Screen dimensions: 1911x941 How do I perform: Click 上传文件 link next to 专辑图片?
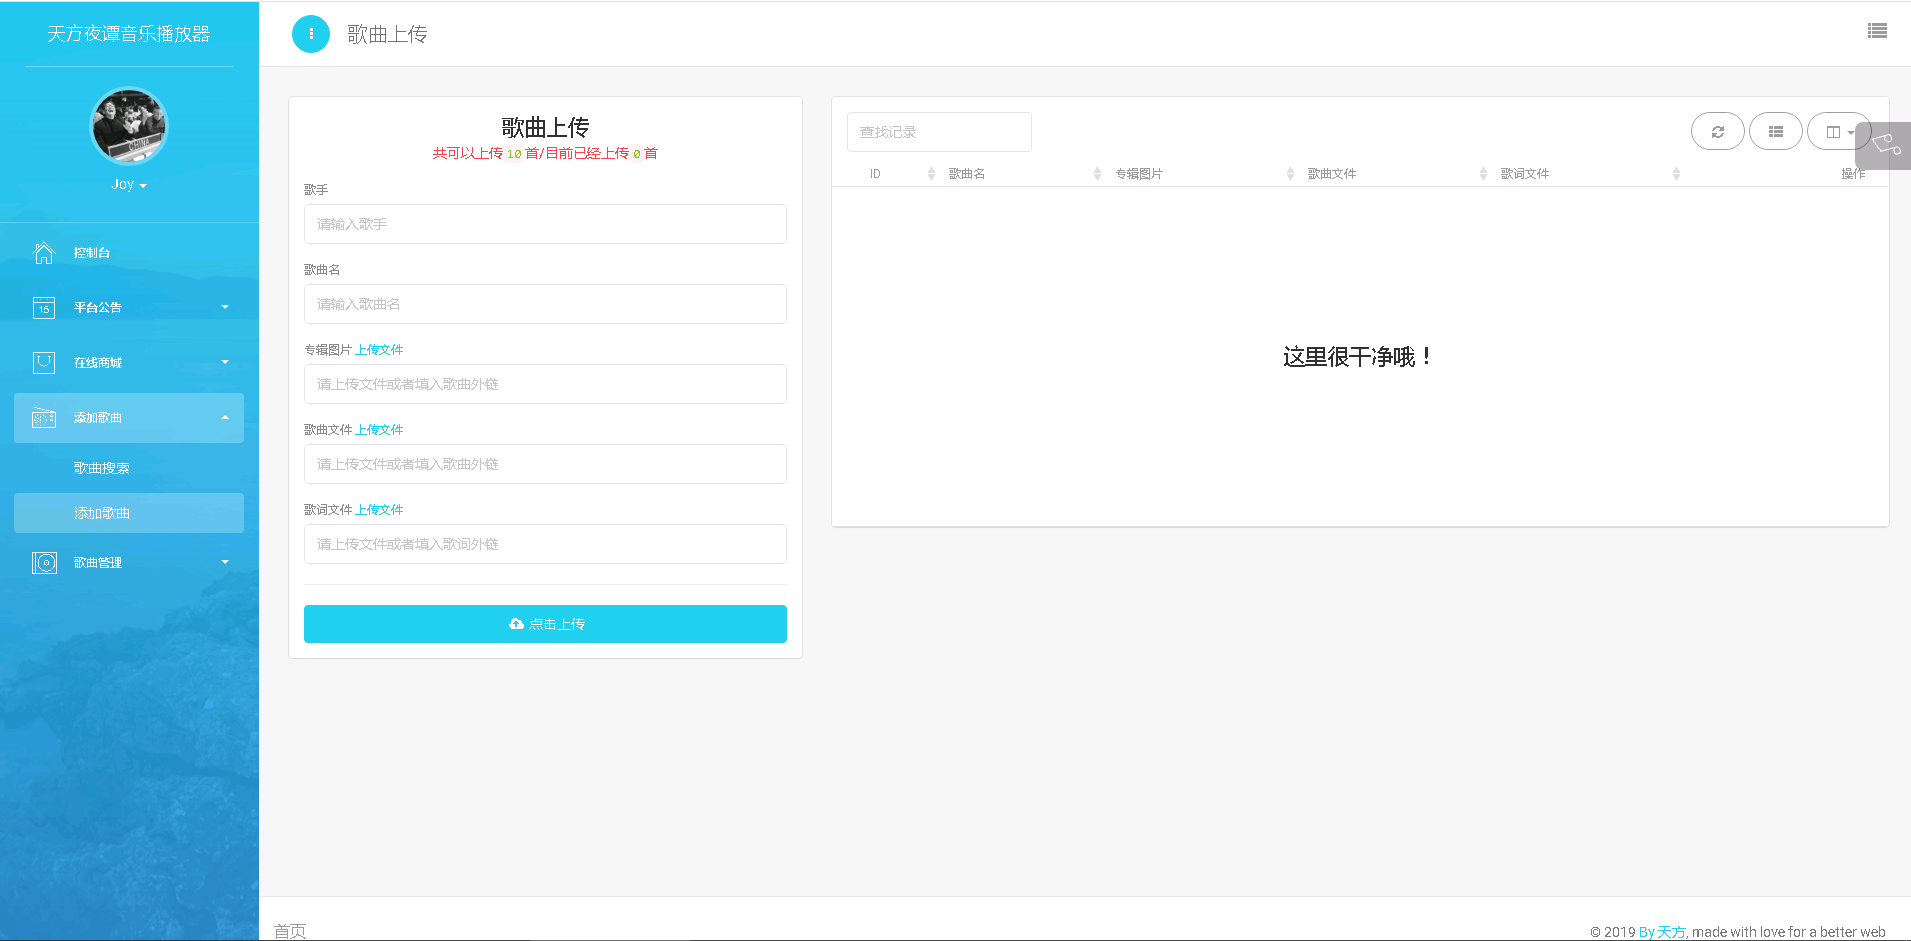tap(379, 350)
